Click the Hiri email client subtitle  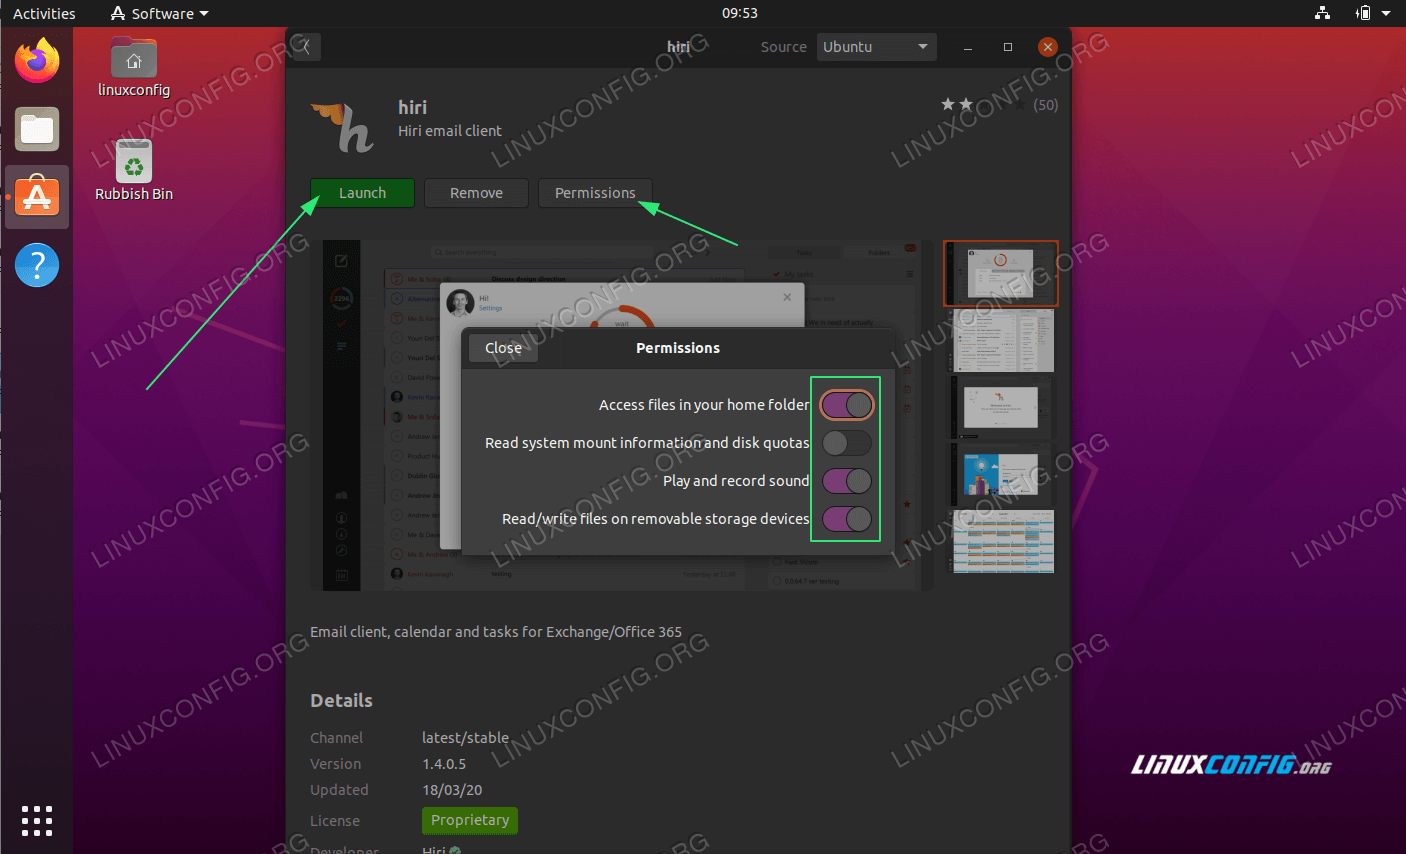(450, 131)
